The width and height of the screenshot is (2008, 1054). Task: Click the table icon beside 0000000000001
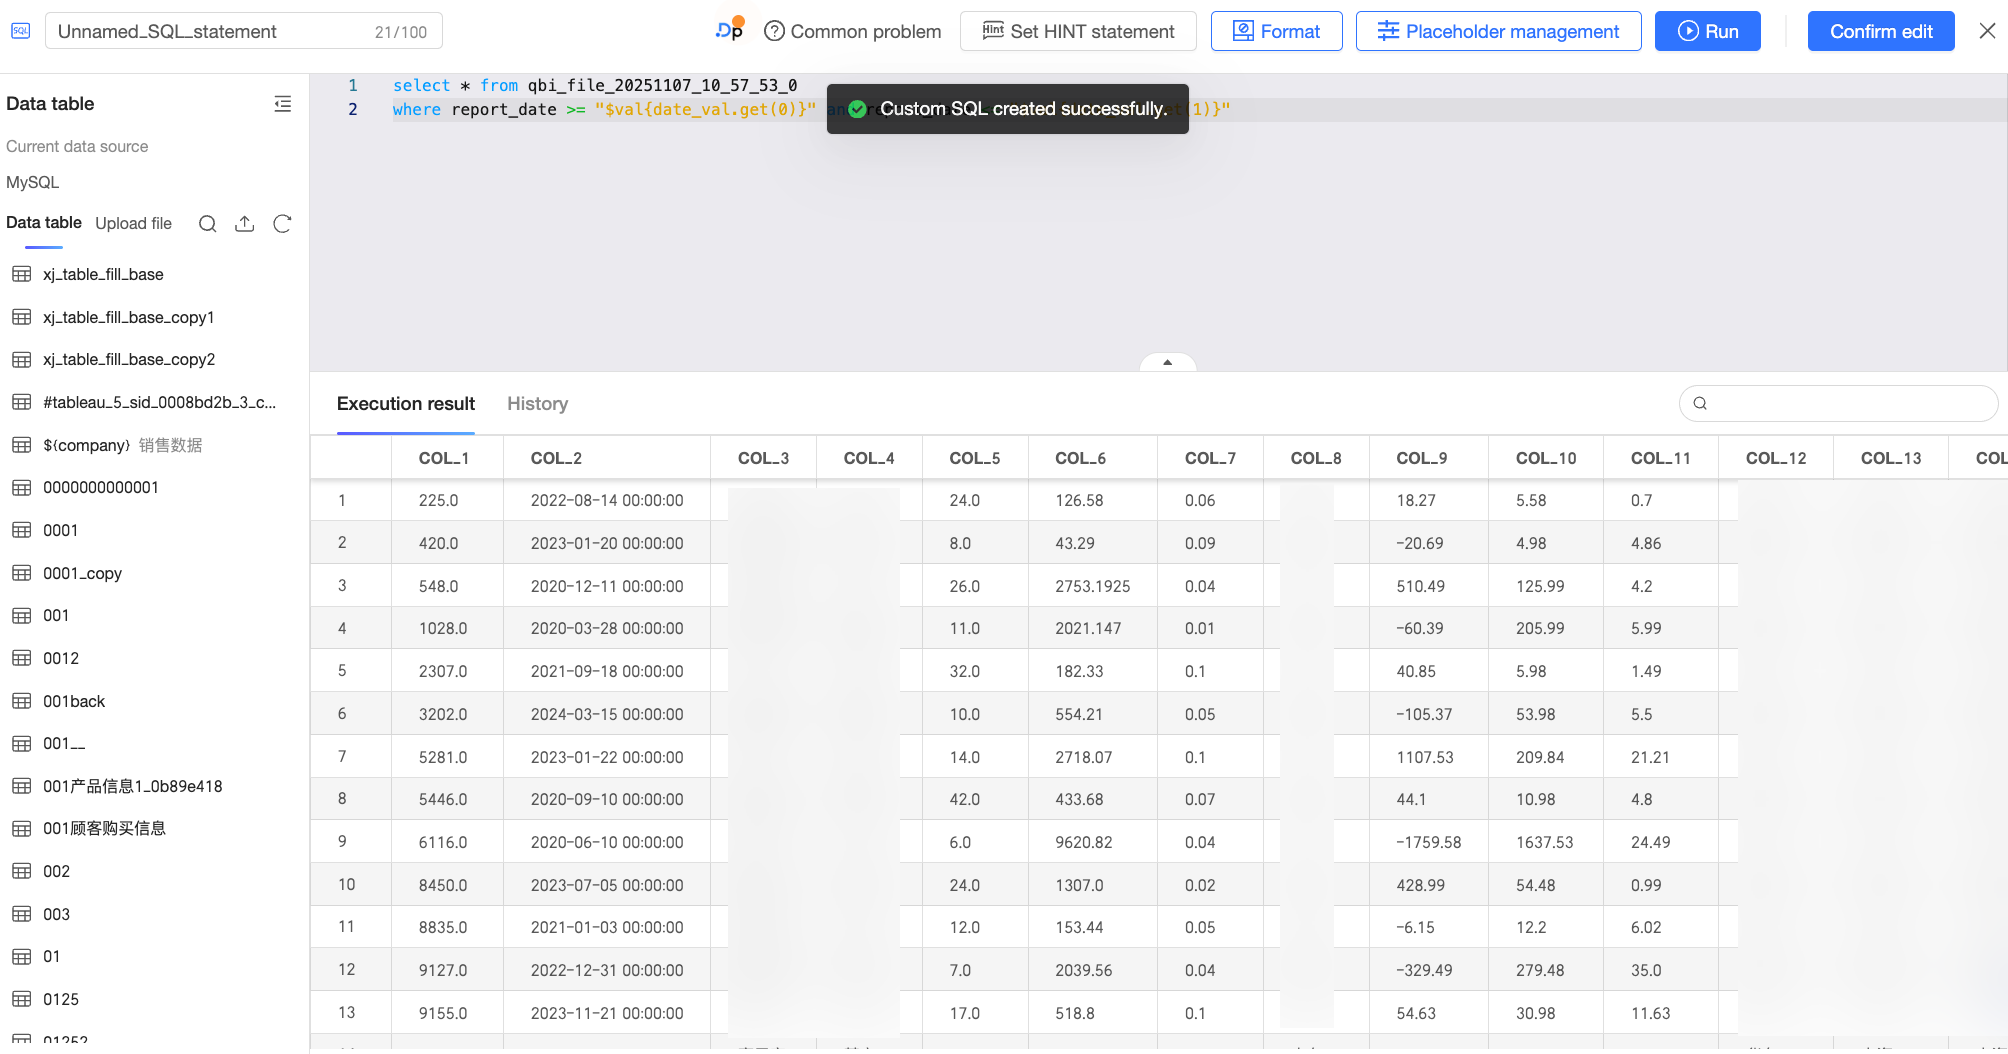point(22,488)
